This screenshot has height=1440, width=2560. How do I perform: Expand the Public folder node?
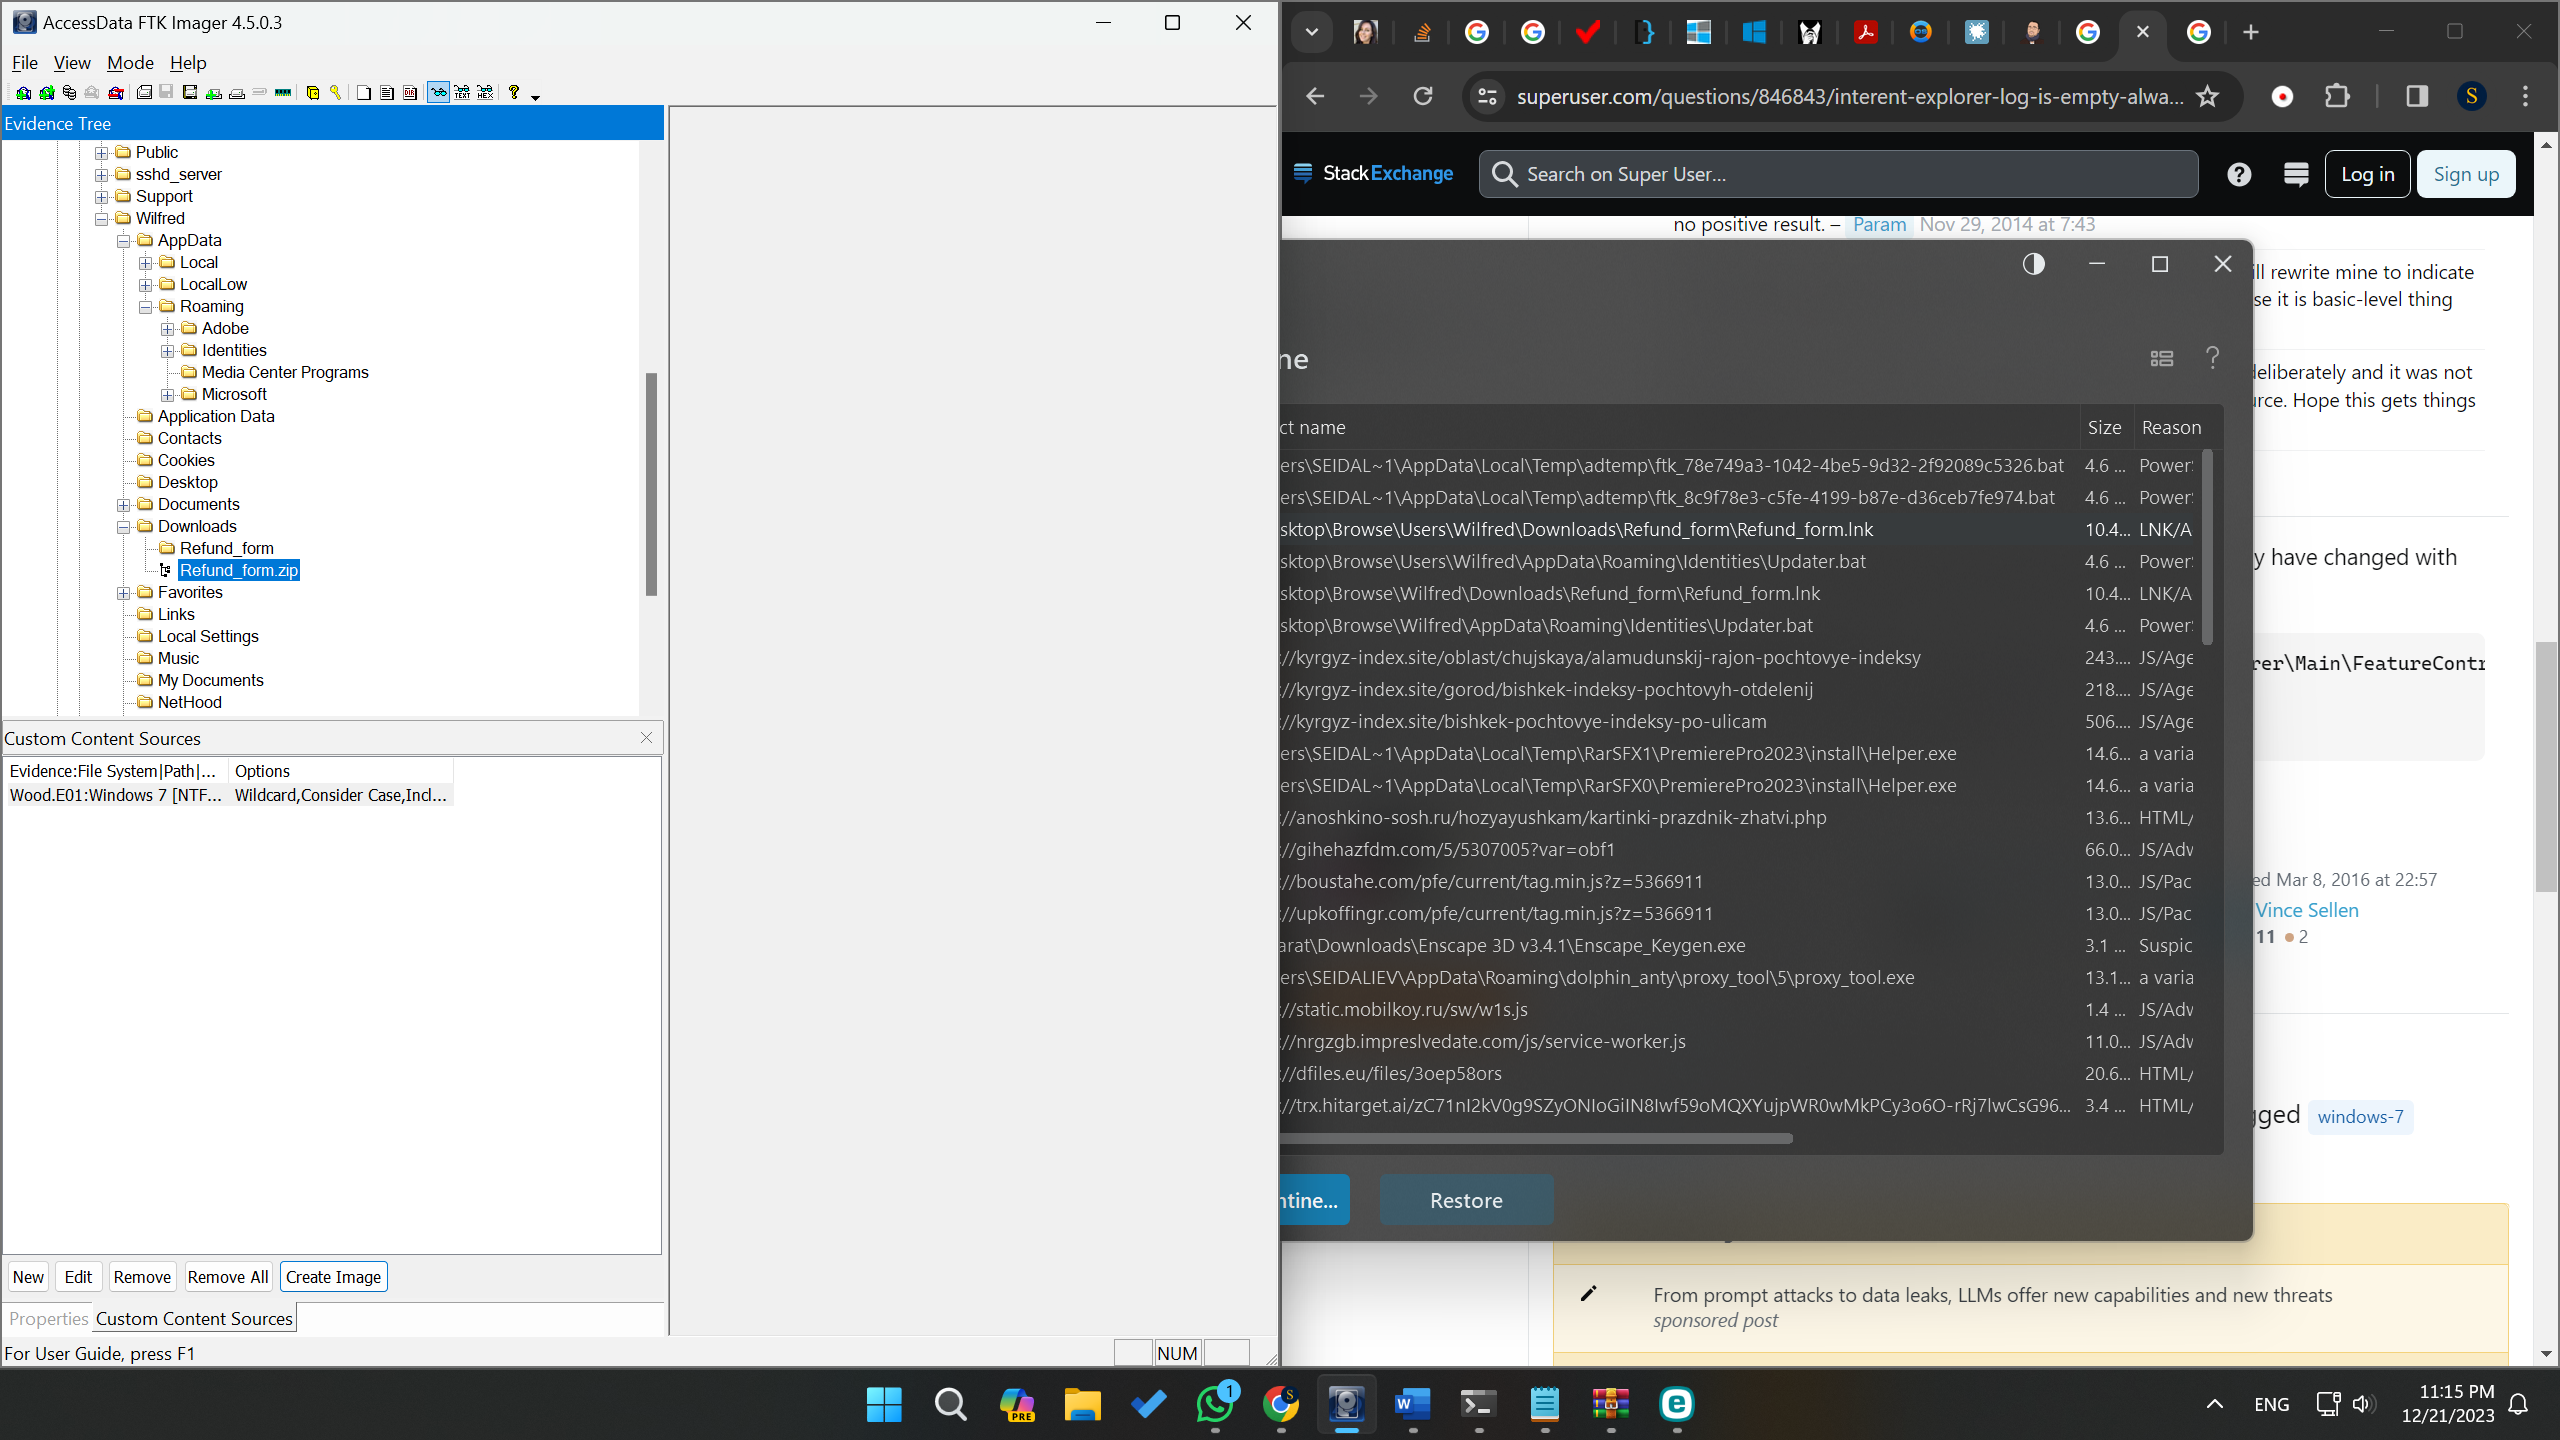point(101,153)
